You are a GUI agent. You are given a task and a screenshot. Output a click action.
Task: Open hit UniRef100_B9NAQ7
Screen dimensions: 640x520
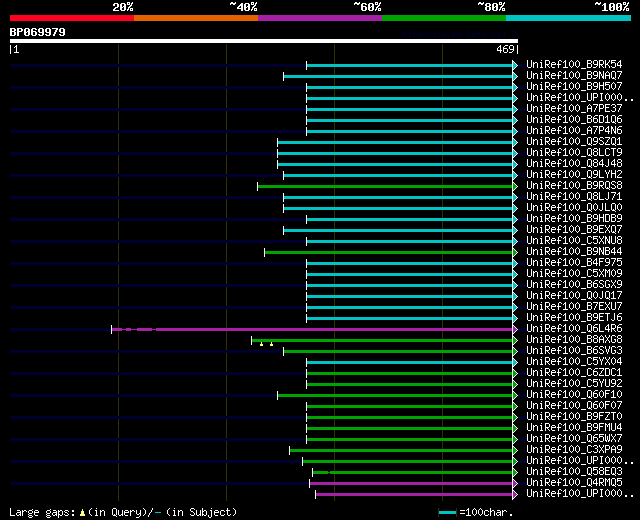point(574,76)
